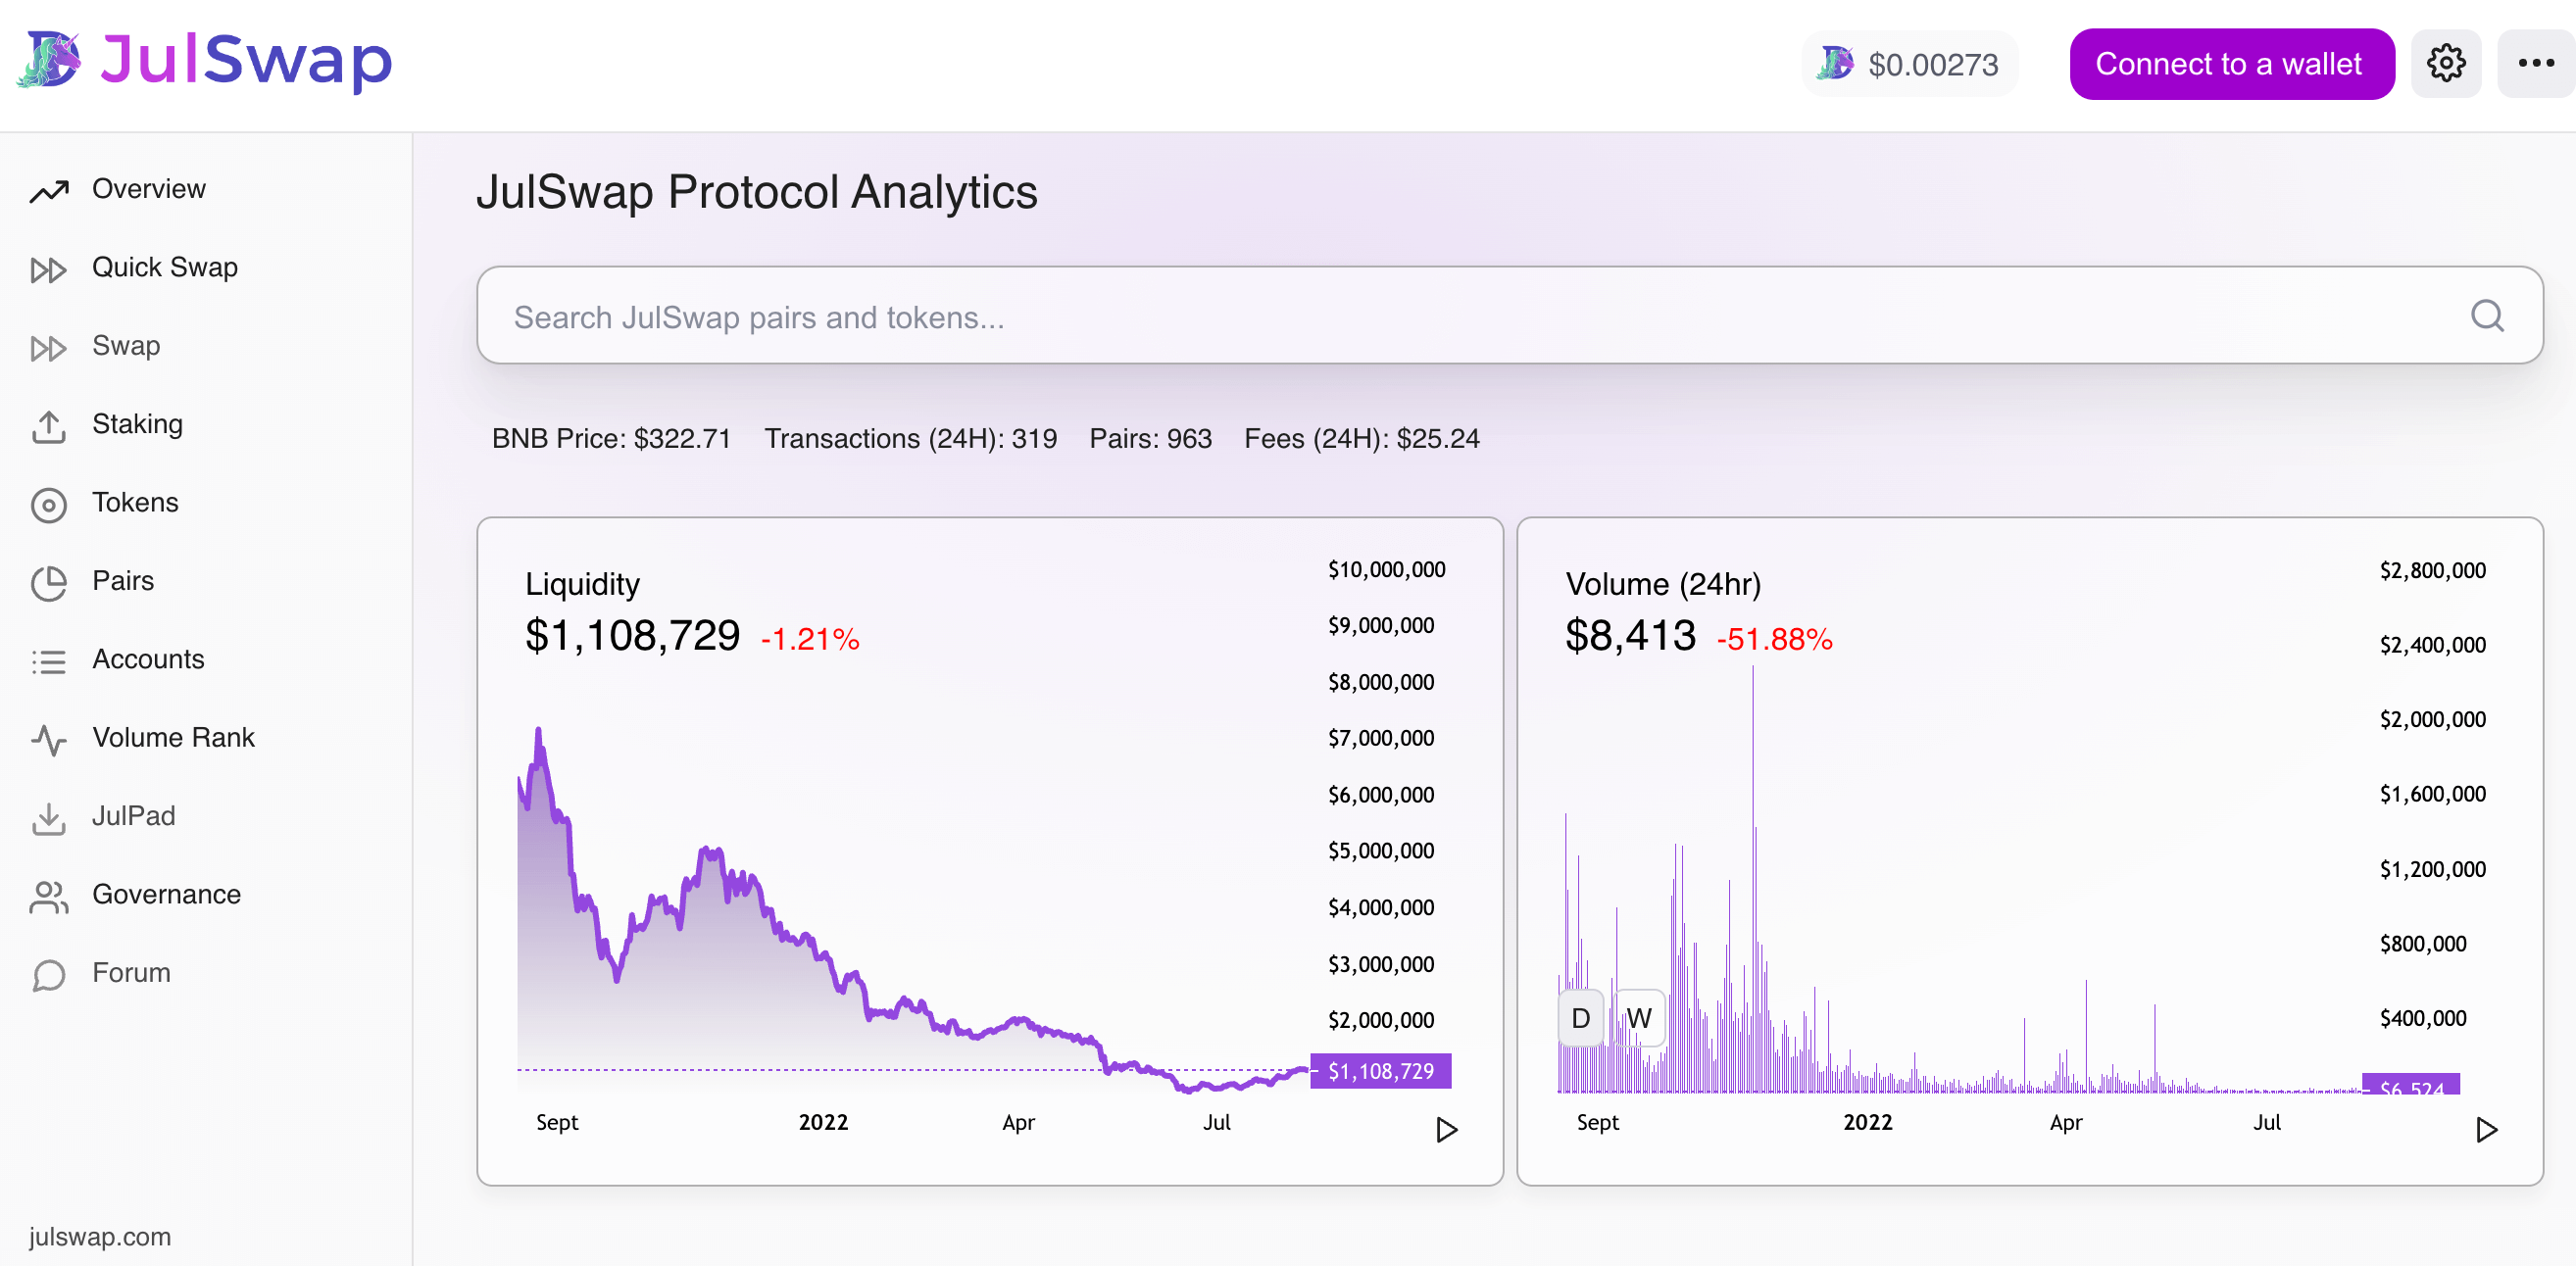This screenshot has width=2576, height=1266.
Task: Open Forum link
Action: pyautogui.click(x=131, y=973)
